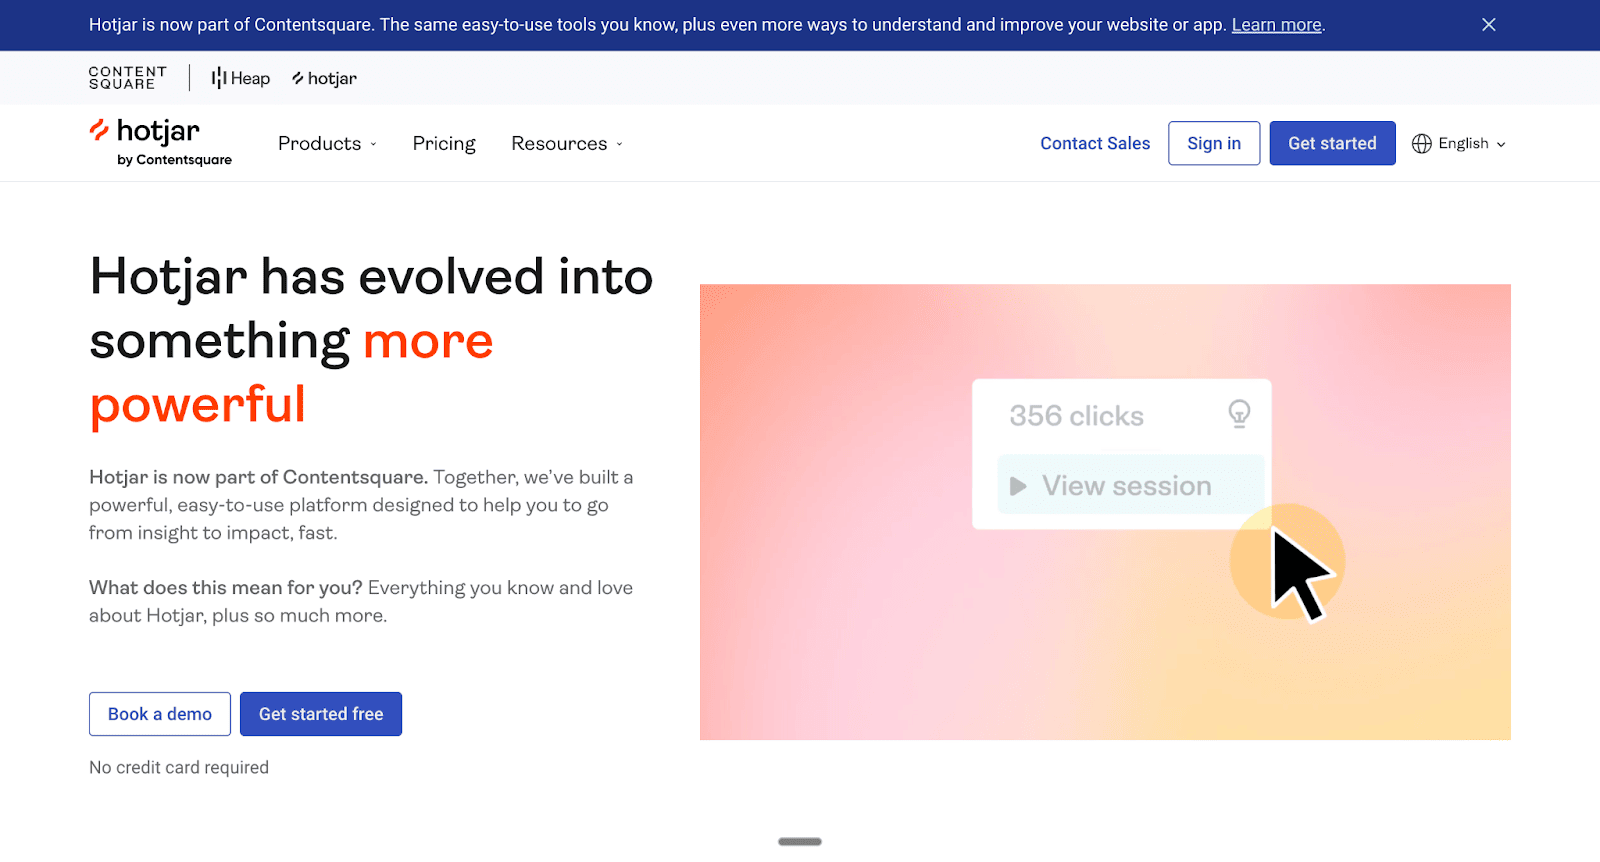Click the Hotjar by Contentsquare main logo
Screen dimensions: 1600x862
pos(160,143)
